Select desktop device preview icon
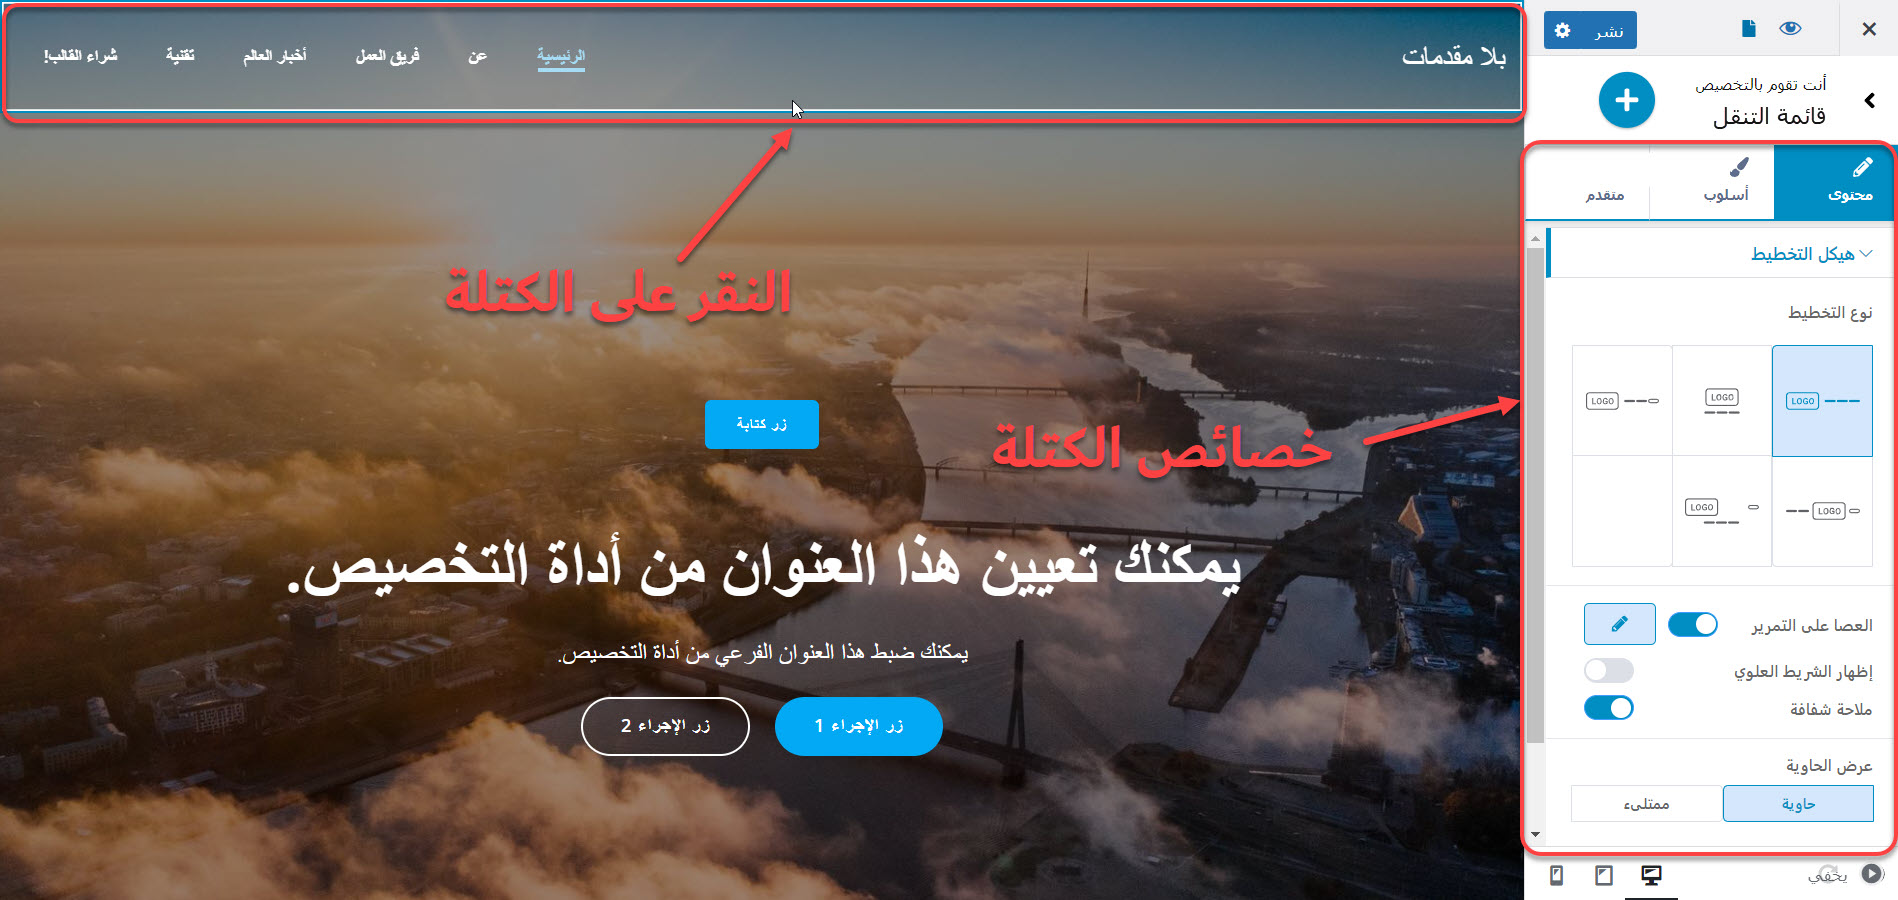The height and width of the screenshot is (900, 1898). (1652, 876)
